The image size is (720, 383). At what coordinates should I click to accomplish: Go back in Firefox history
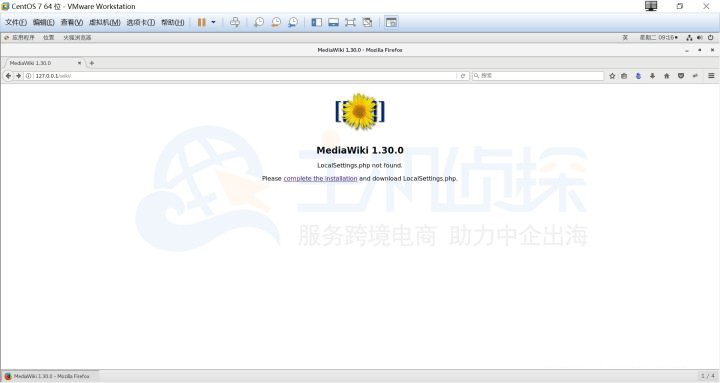pos(8,76)
